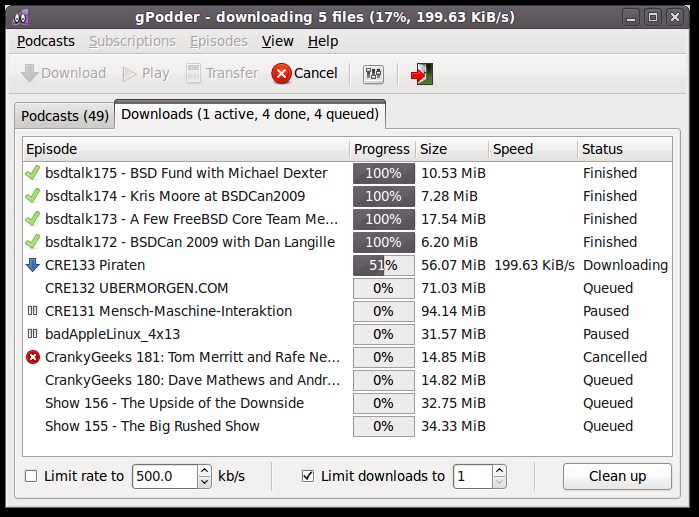Click the 56.07 MiB size cell
The image size is (699, 517).
453,265
